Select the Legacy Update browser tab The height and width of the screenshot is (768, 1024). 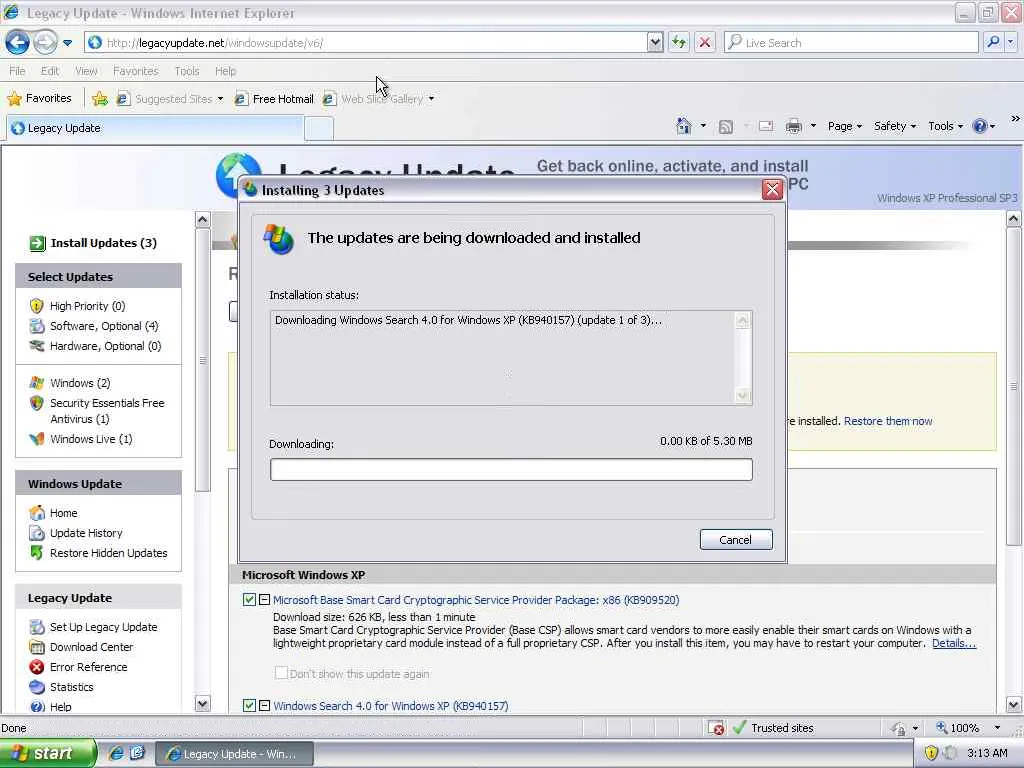tap(155, 128)
